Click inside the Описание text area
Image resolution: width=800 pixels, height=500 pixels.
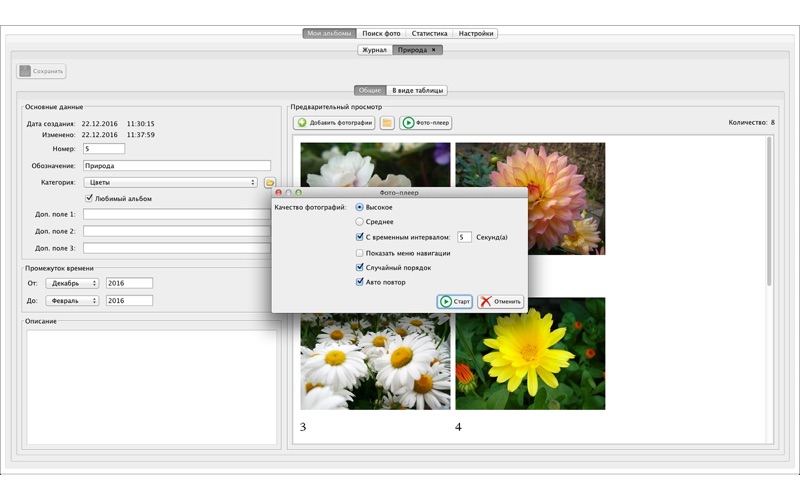pyautogui.click(x=152, y=387)
